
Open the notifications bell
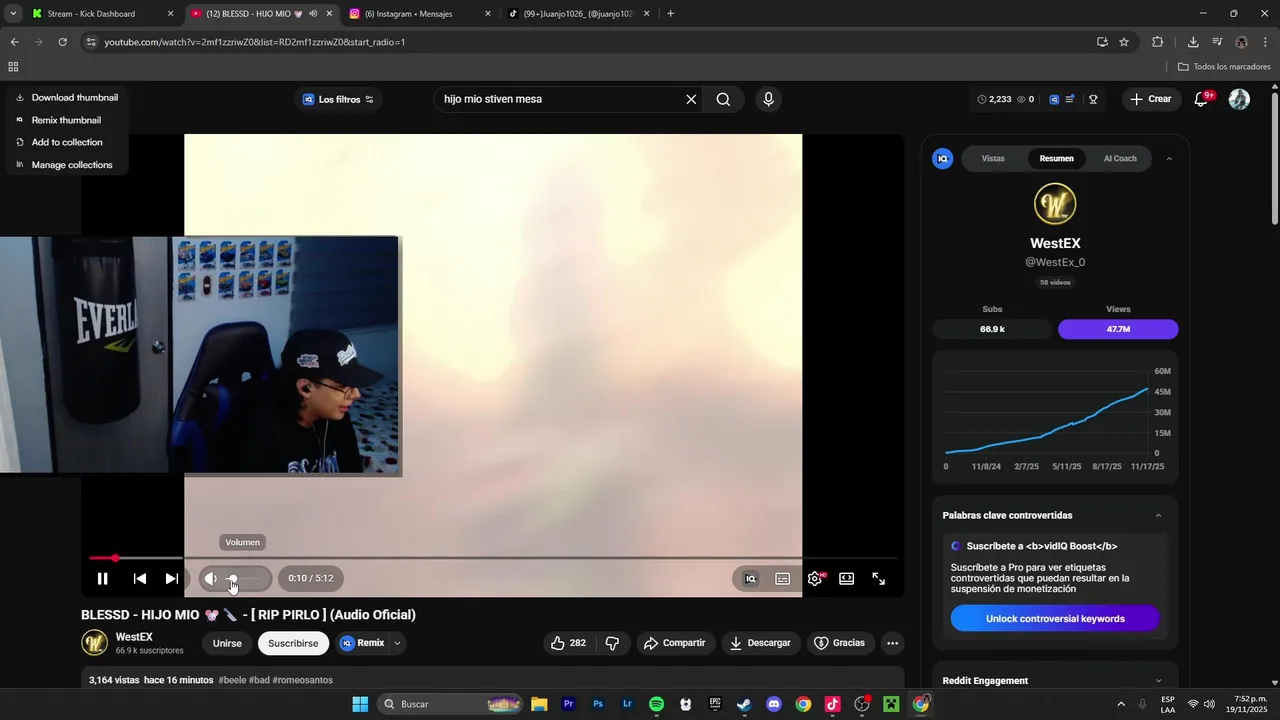click(x=1202, y=99)
